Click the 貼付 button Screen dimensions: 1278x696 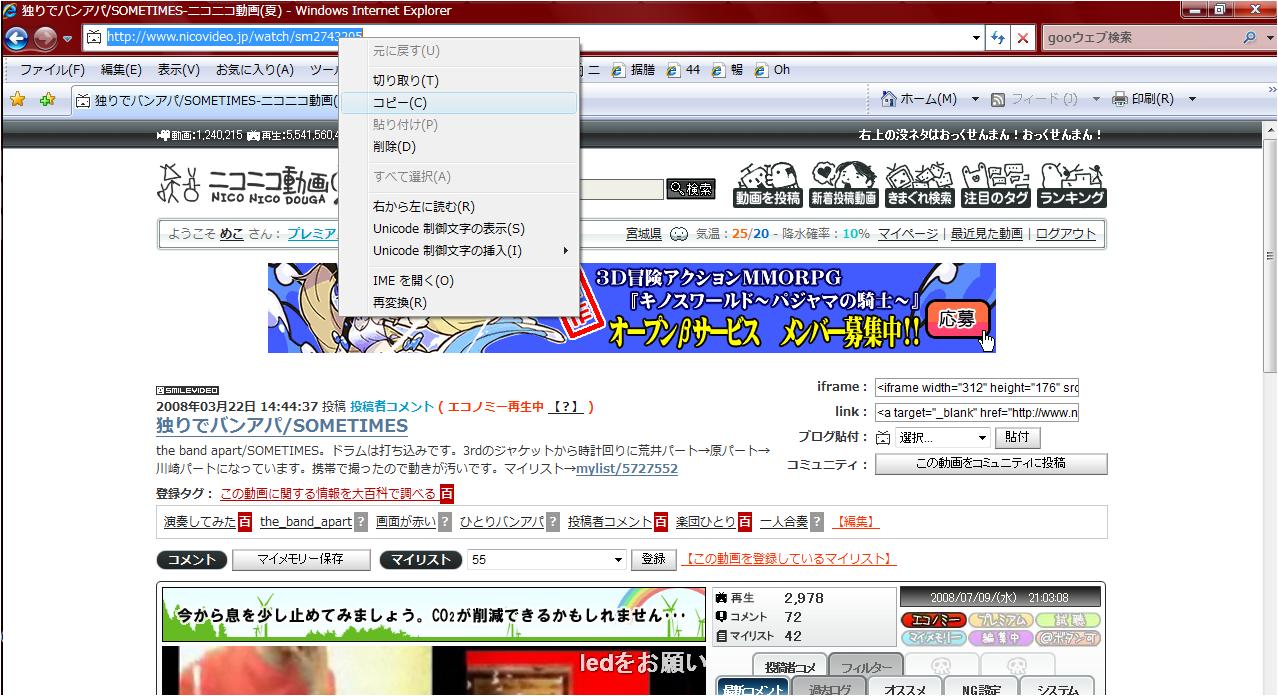(x=1017, y=437)
